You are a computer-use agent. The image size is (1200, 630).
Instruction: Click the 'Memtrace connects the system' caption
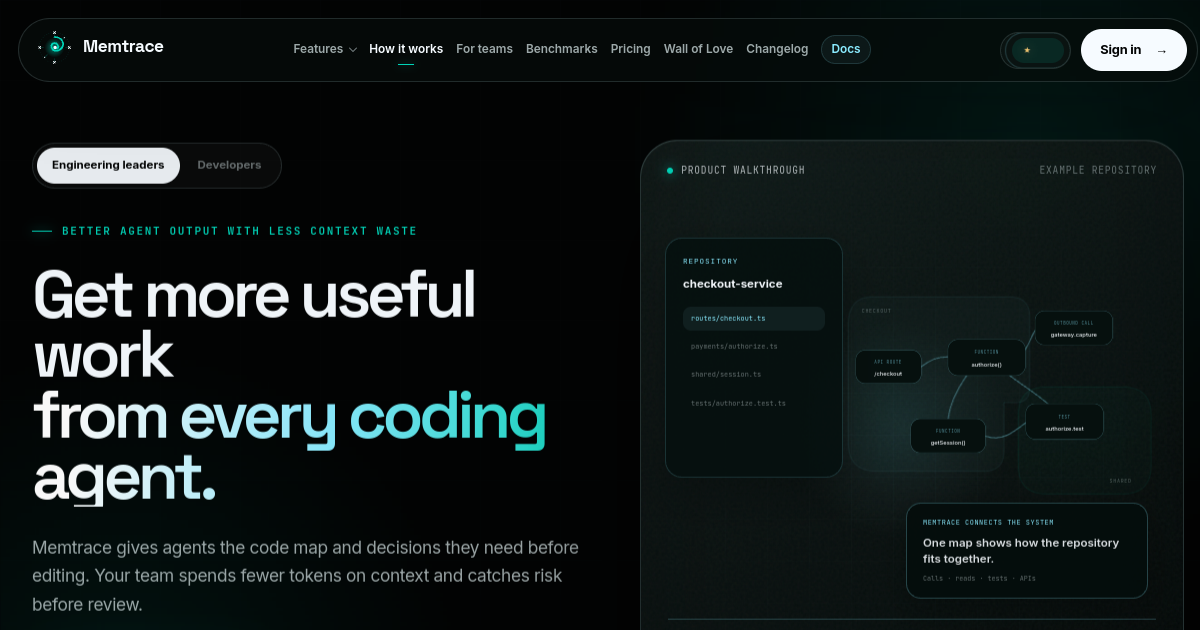988,522
